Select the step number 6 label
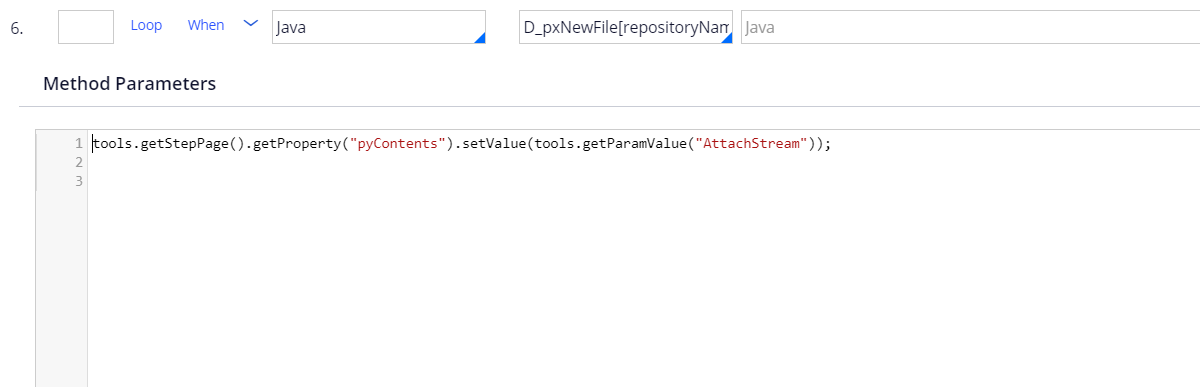This screenshot has width=1200, height=387. [16, 28]
